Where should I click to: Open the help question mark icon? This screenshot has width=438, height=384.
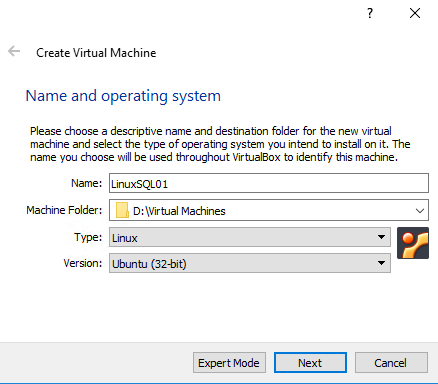(370, 13)
